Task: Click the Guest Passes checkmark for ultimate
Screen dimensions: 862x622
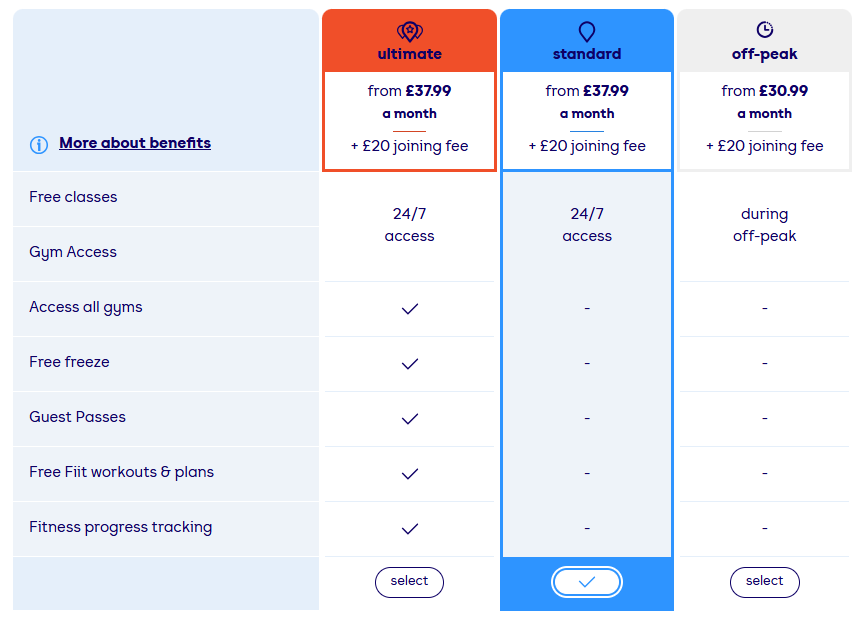Action: (409, 418)
